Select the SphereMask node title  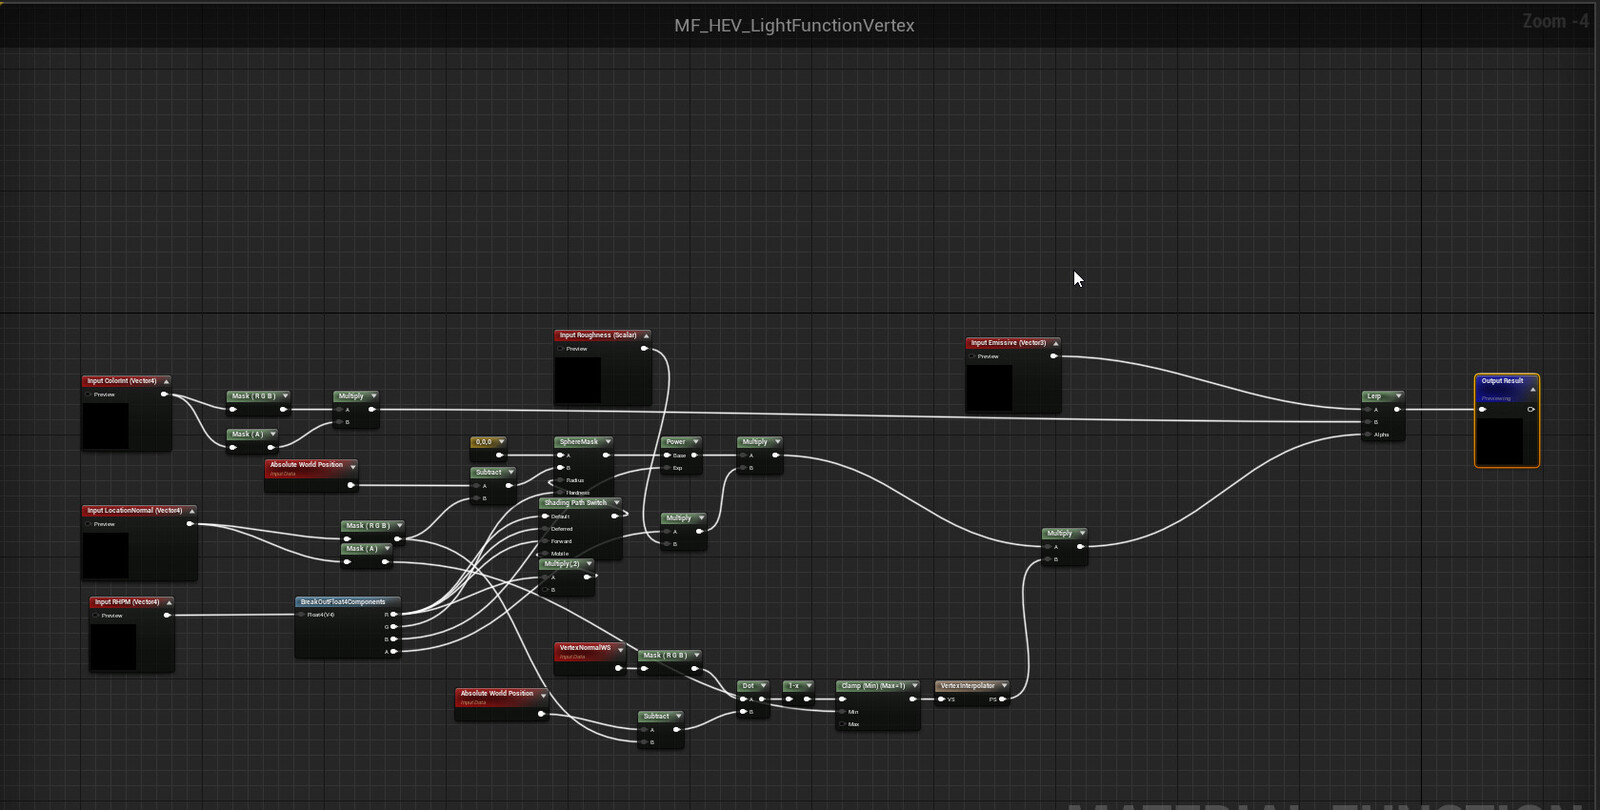579,442
